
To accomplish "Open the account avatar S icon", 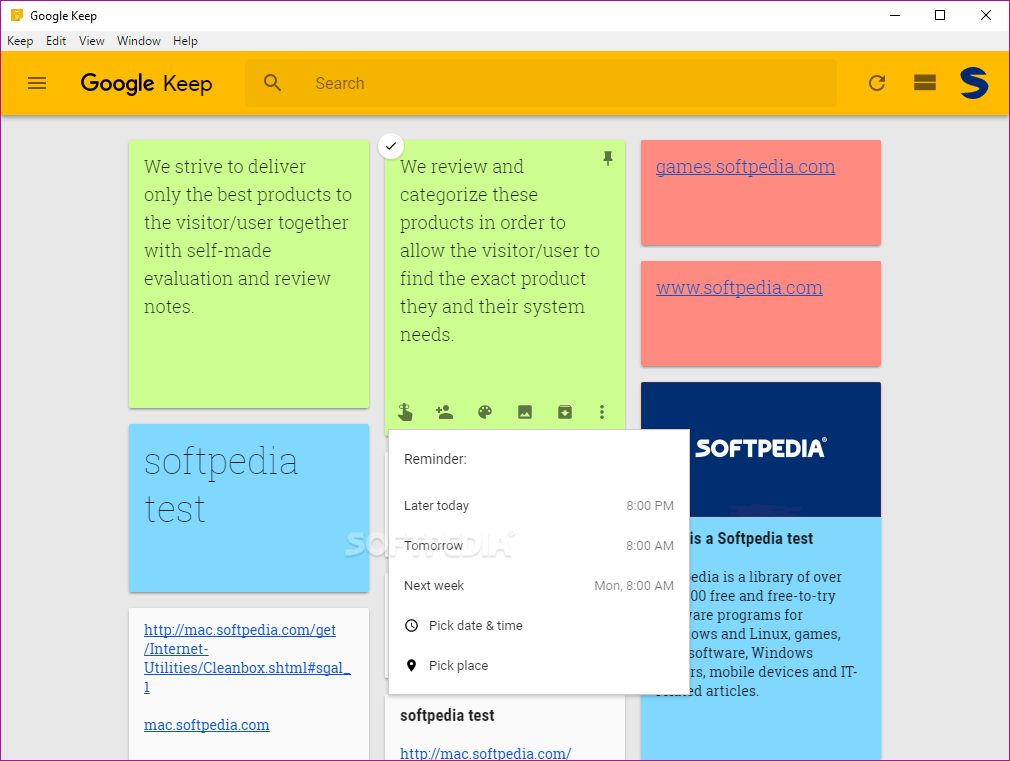I will tap(973, 83).
